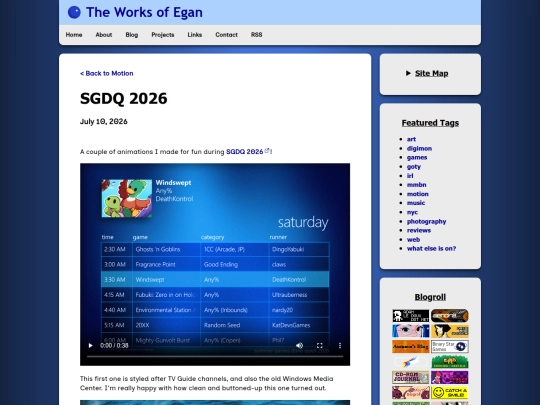Open the RSS feed link
Viewport: 540px width, 405px height.
click(257, 35)
